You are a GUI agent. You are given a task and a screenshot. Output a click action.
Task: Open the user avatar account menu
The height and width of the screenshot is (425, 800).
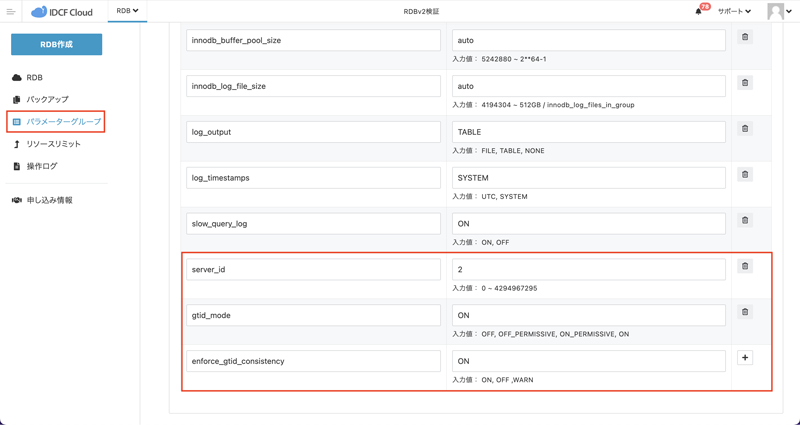point(778,12)
